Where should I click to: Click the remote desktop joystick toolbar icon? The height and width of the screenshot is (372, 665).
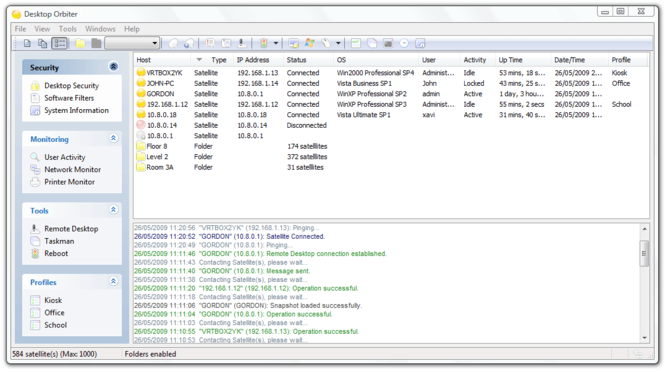[242, 43]
